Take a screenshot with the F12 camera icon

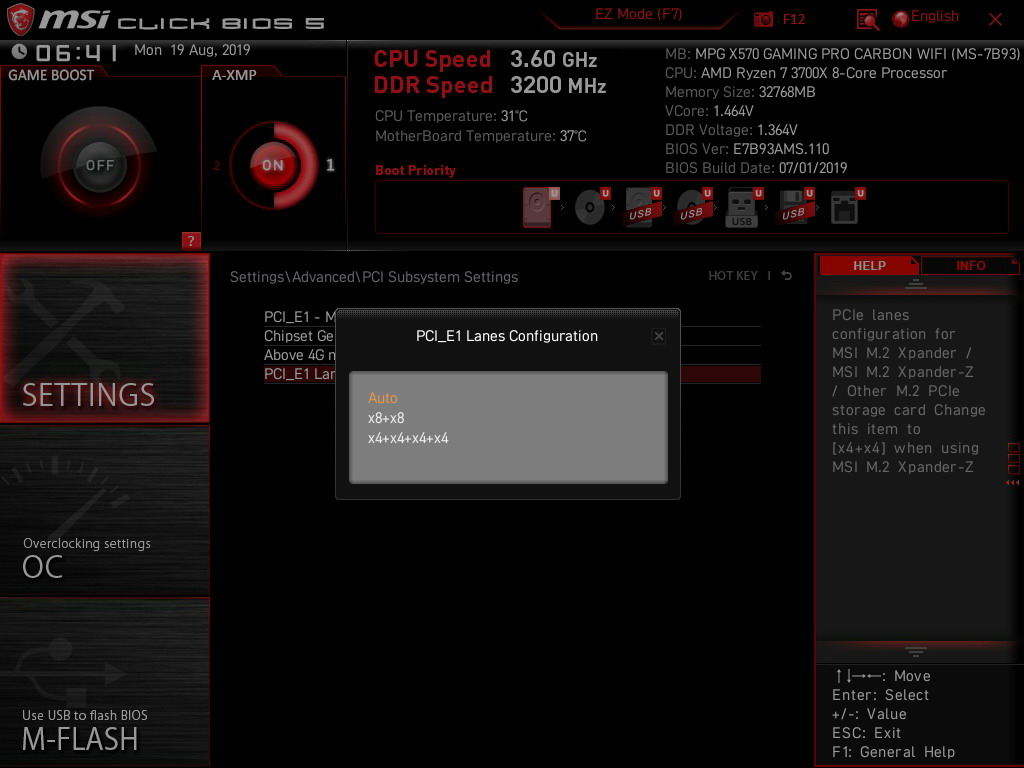click(763, 19)
